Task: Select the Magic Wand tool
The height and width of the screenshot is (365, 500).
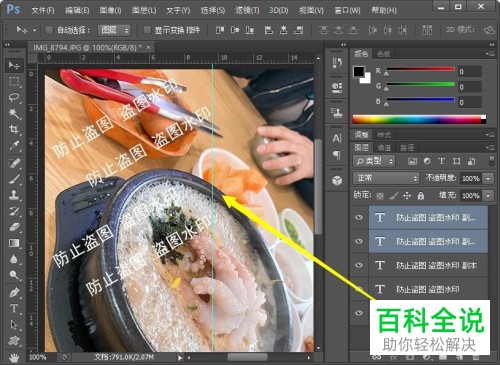Action: (x=14, y=113)
